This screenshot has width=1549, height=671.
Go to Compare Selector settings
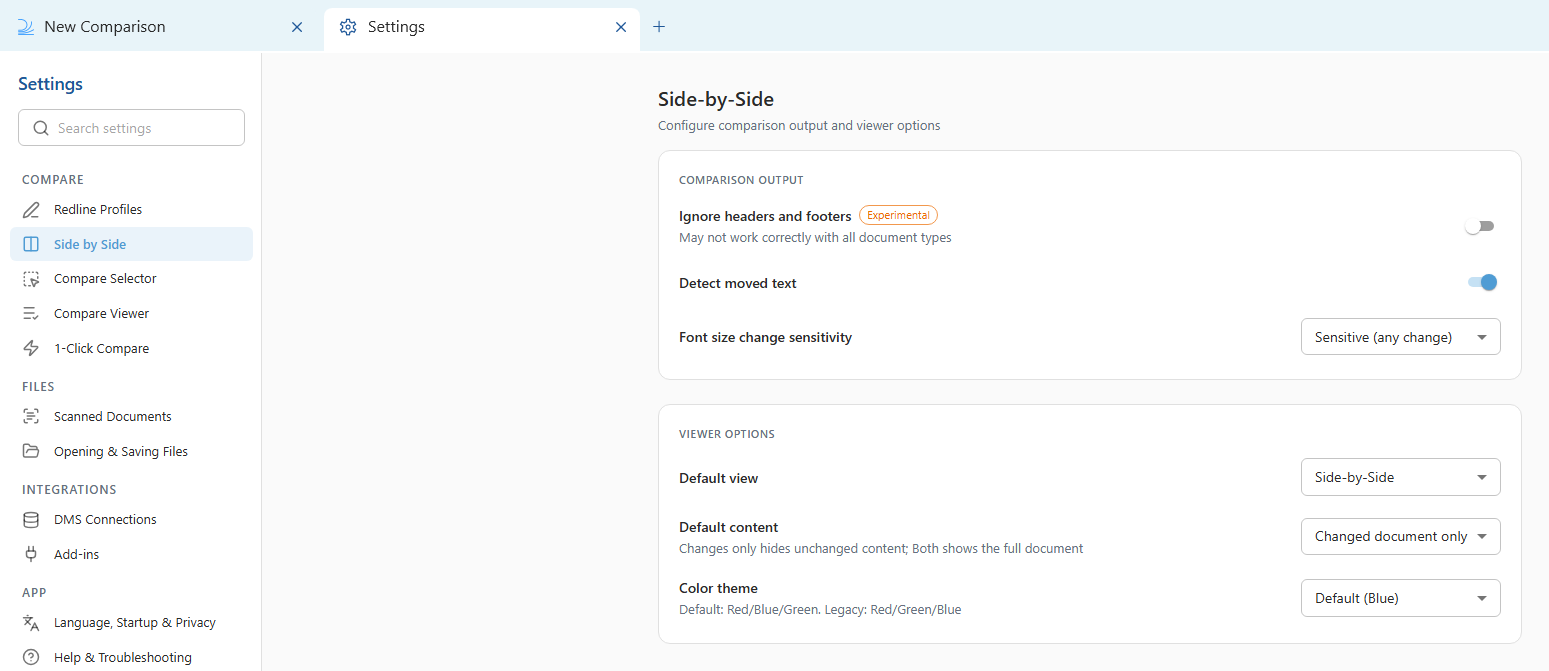tap(131, 279)
